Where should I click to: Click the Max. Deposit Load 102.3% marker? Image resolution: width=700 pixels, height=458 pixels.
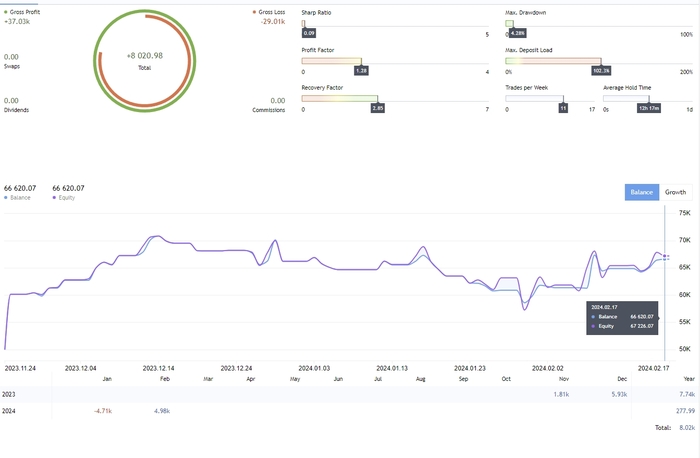[x=601, y=71]
